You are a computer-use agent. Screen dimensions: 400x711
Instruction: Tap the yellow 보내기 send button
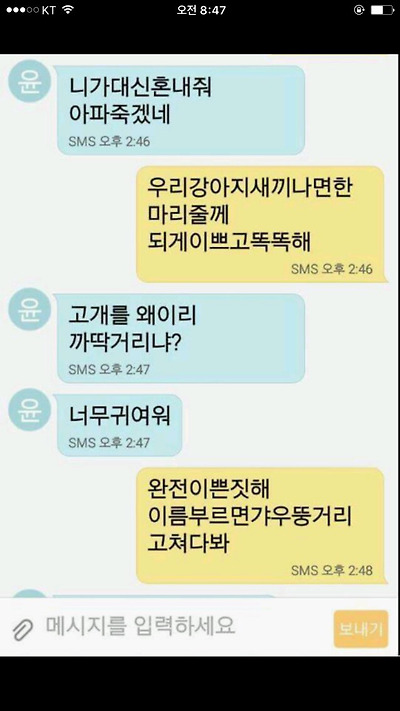(361, 629)
